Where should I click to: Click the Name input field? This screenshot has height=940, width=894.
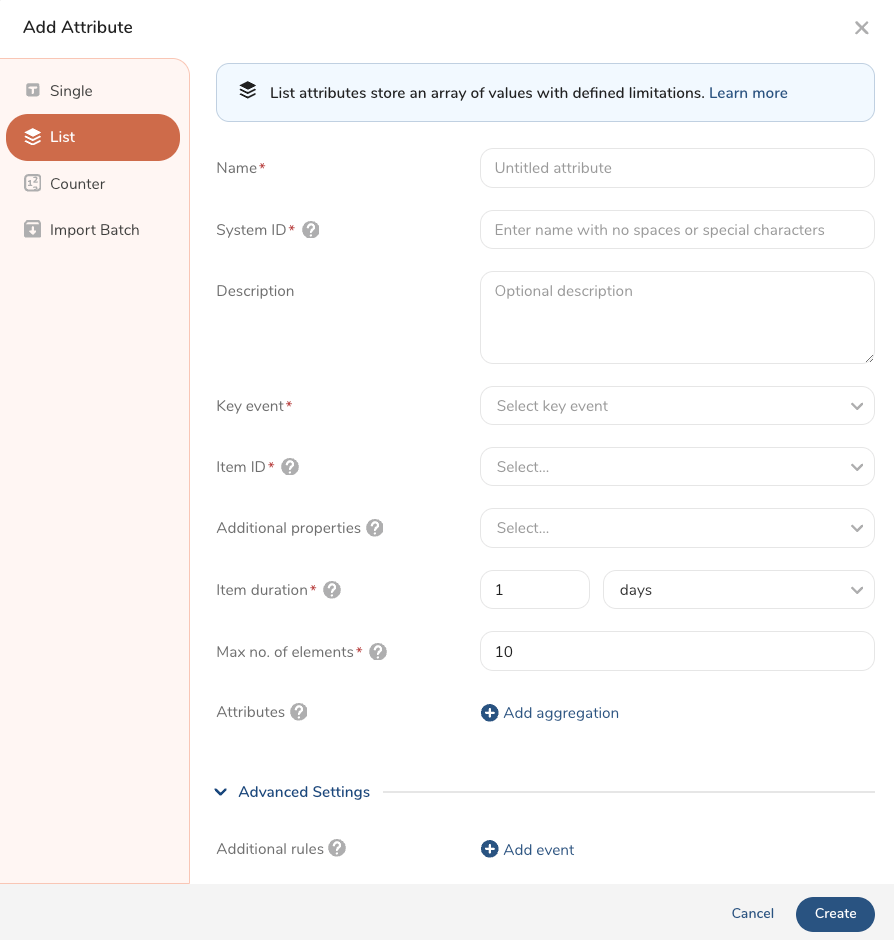point(677,168)
